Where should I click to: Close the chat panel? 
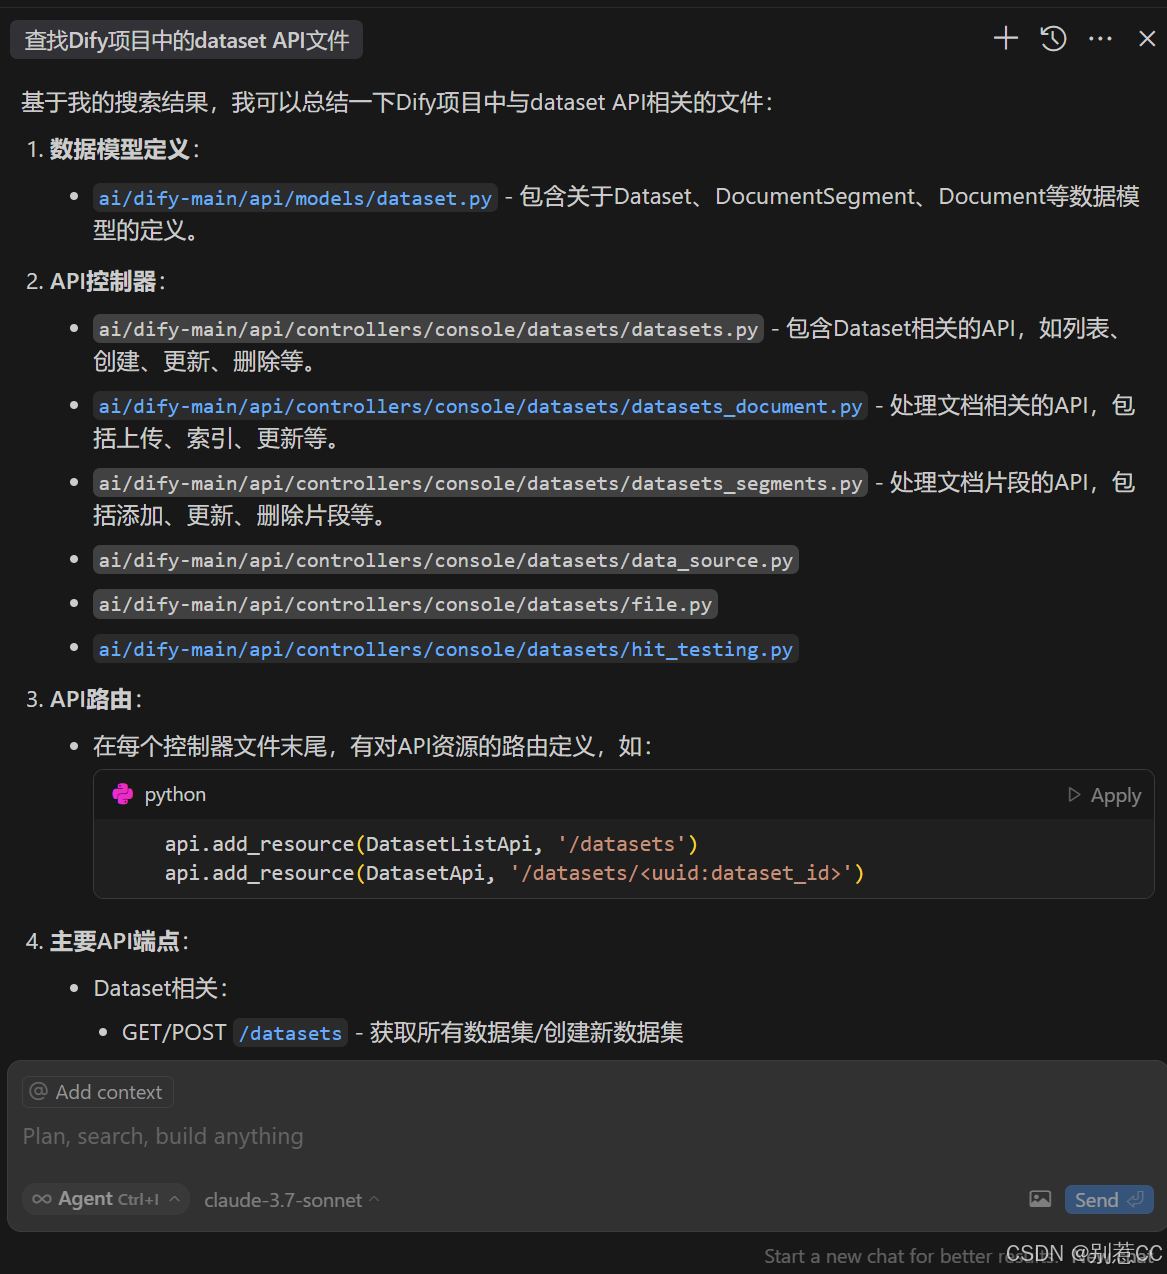1147,39
